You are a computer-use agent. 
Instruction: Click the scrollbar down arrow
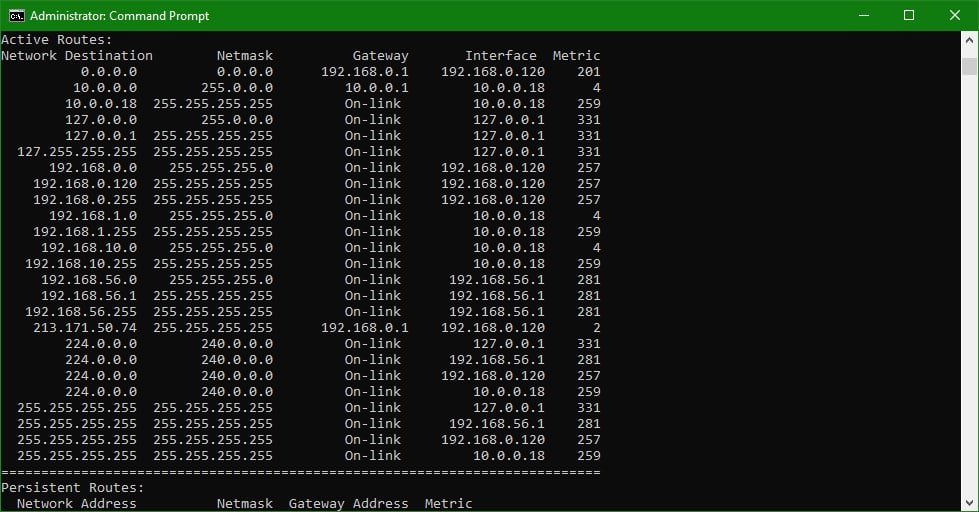click(969, 502)
